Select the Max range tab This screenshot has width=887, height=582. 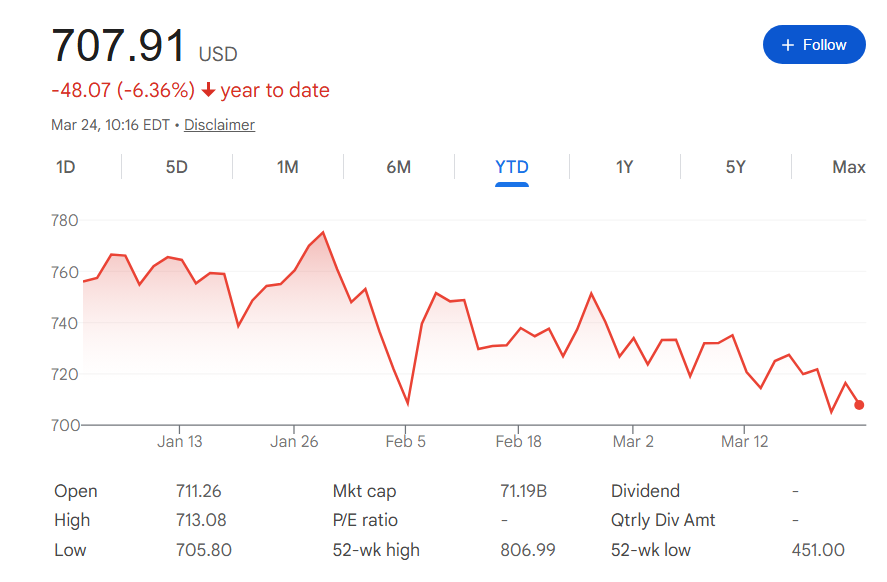point(848,167)
